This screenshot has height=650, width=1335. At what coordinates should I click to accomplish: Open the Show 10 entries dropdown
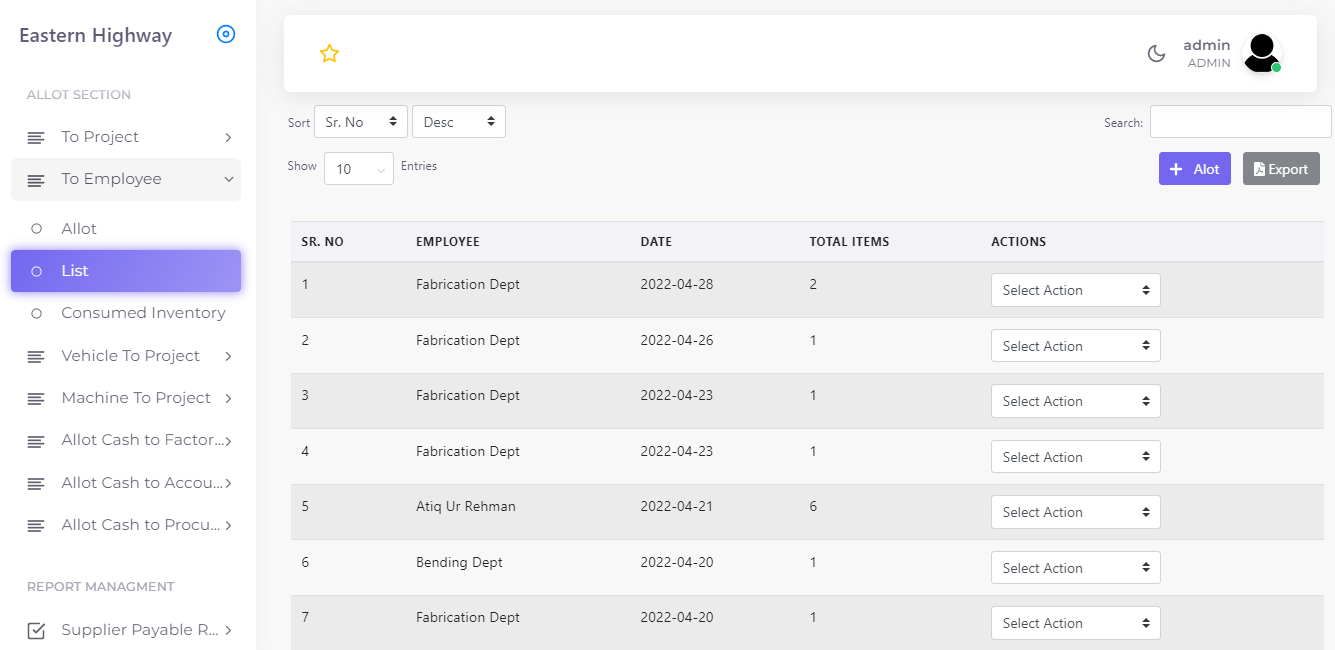pyautogui.click(x=359, y=169)
